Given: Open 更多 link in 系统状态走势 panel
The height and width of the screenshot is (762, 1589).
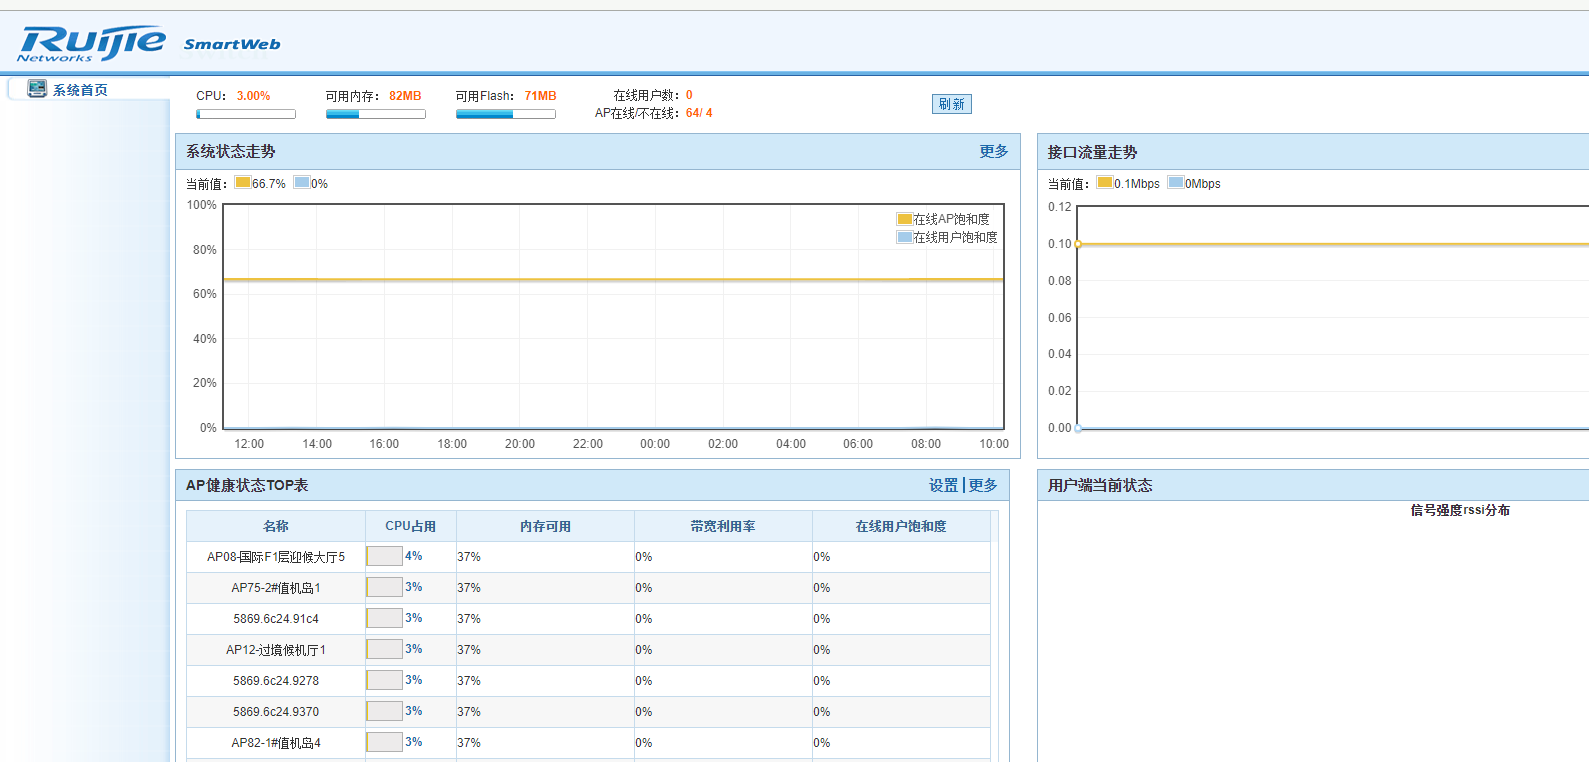Looking at the screenshot, I should pos(993,152).
